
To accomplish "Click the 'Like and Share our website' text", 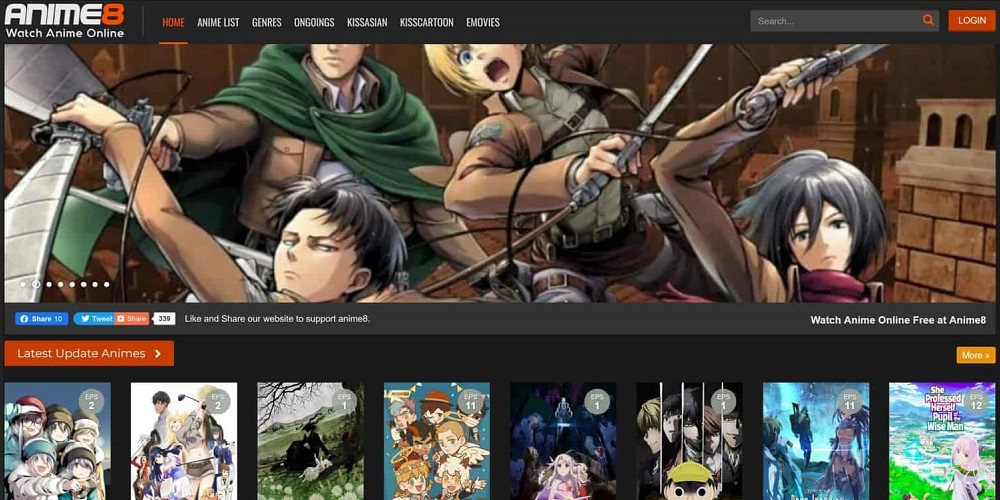I will point(277,319).
